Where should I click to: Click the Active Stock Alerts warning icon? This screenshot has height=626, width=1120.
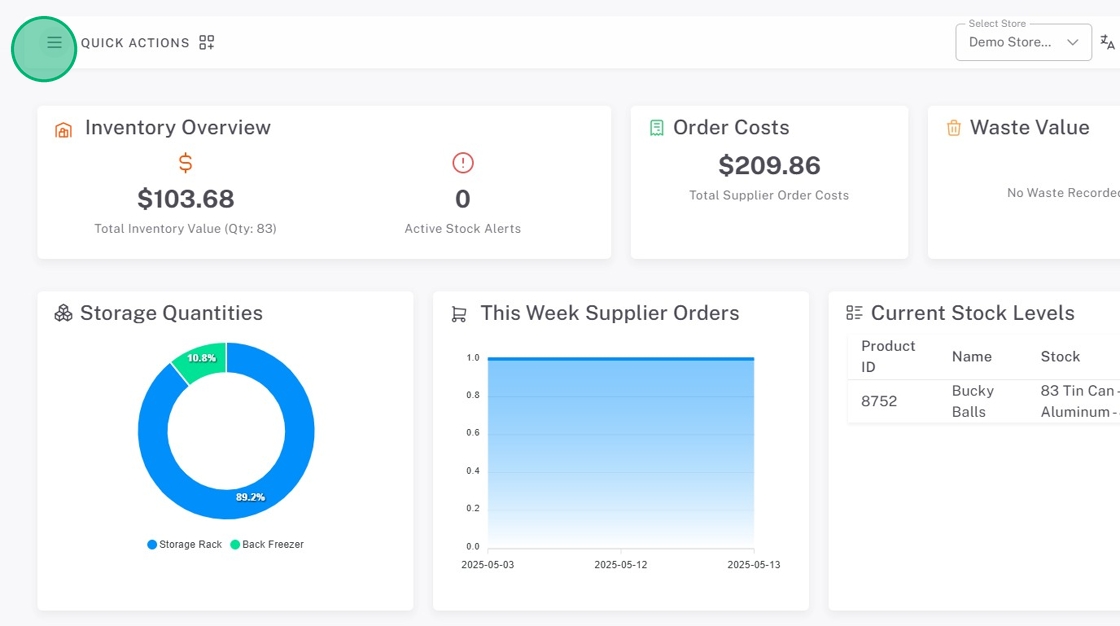[462, 163]
